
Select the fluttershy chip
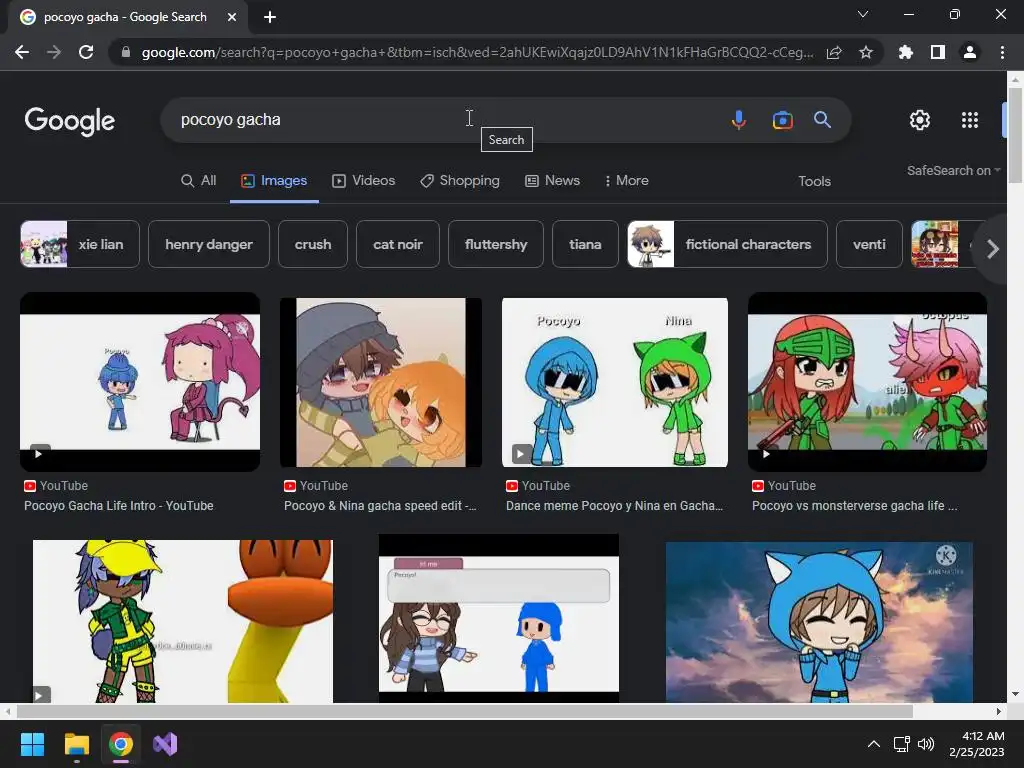(496, 244)
